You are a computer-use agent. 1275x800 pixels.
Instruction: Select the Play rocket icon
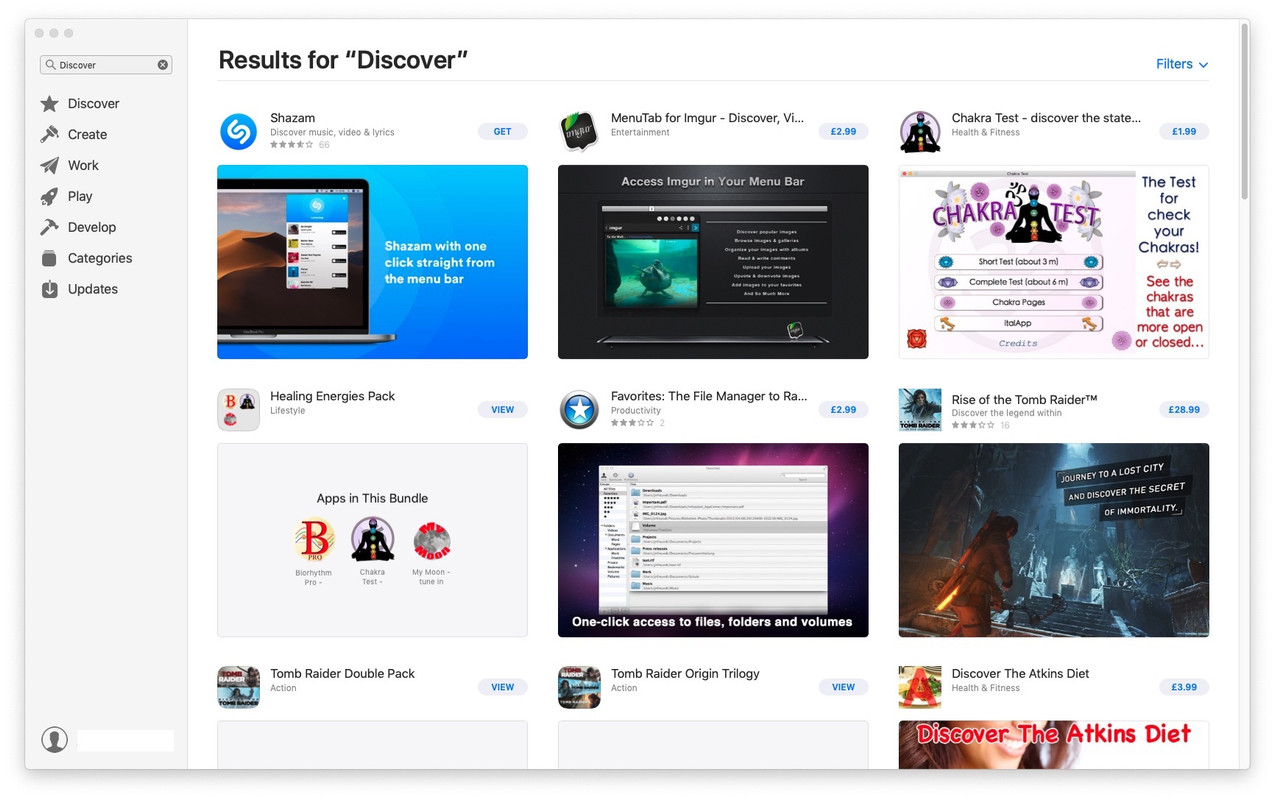pyautogui.click(x=50, y=197)
